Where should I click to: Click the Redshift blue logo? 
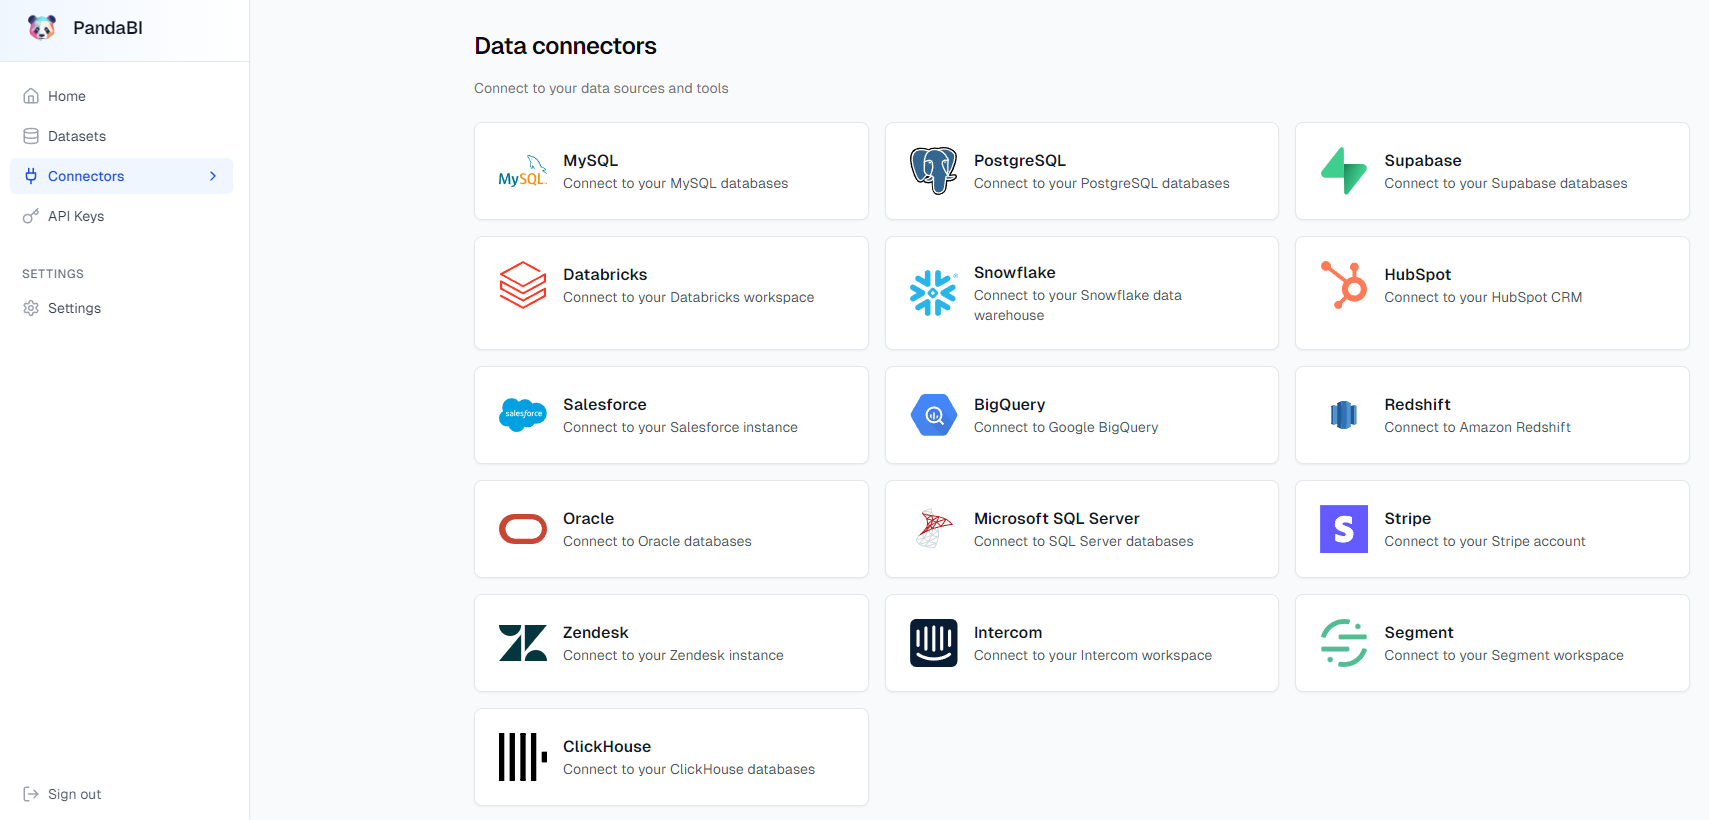[1344, 415]
